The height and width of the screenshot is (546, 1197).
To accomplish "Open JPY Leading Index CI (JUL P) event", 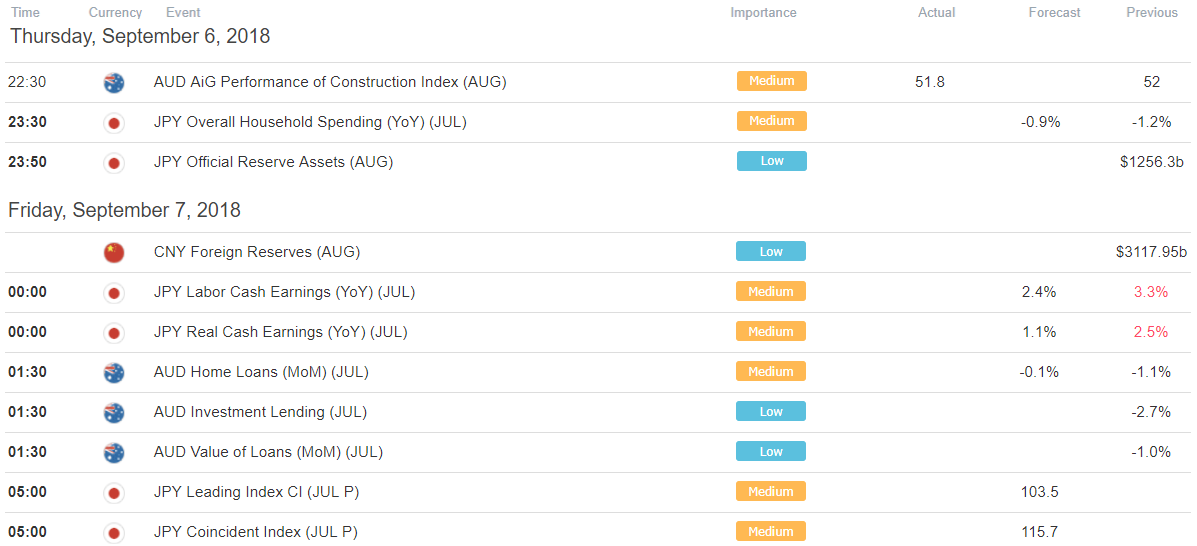I will click(256, 493).
